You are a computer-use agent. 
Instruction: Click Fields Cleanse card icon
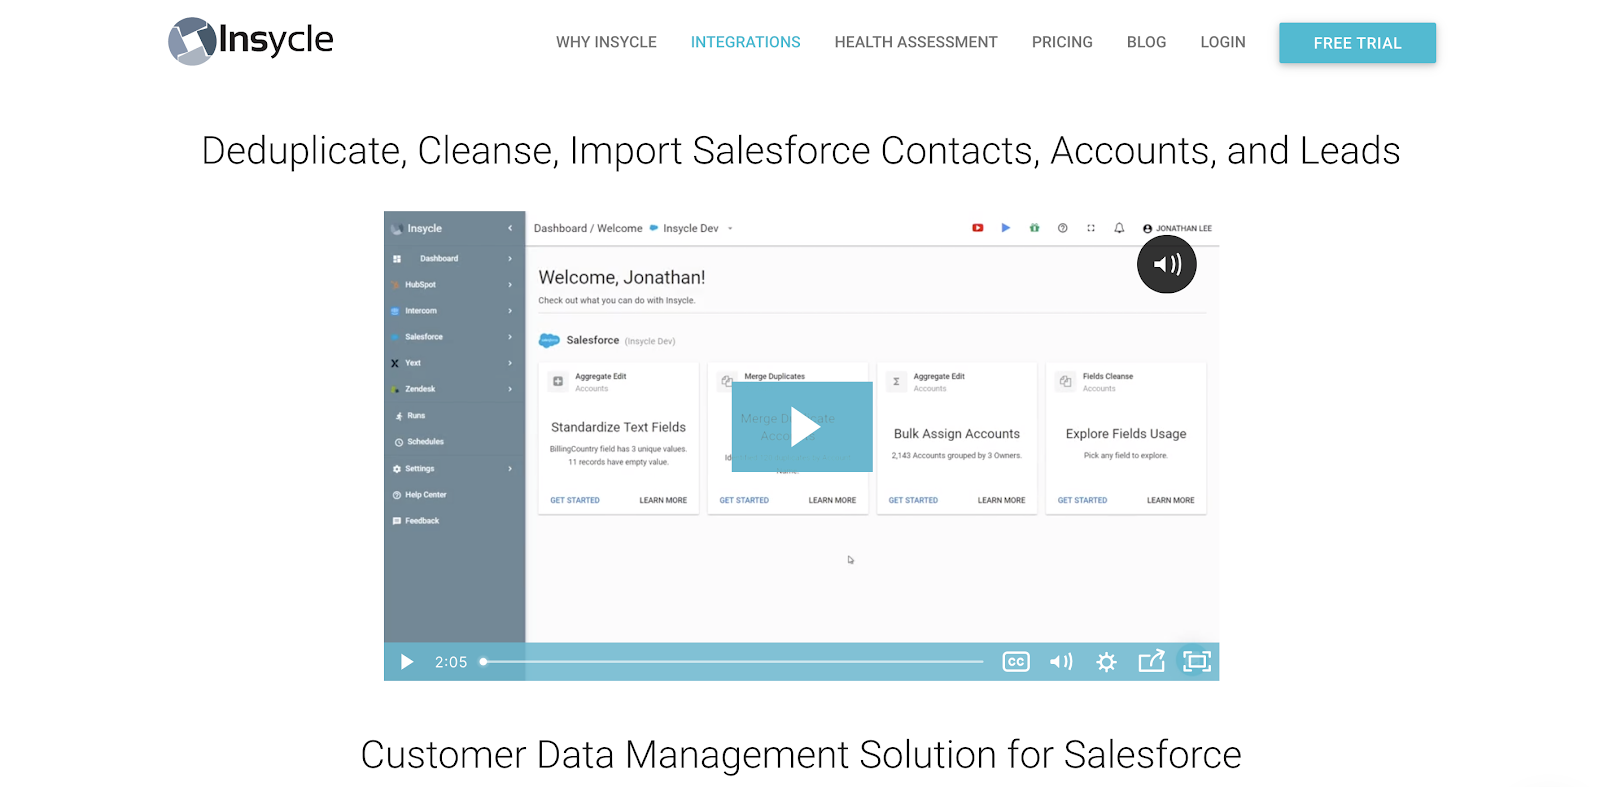coord(1065,381)
